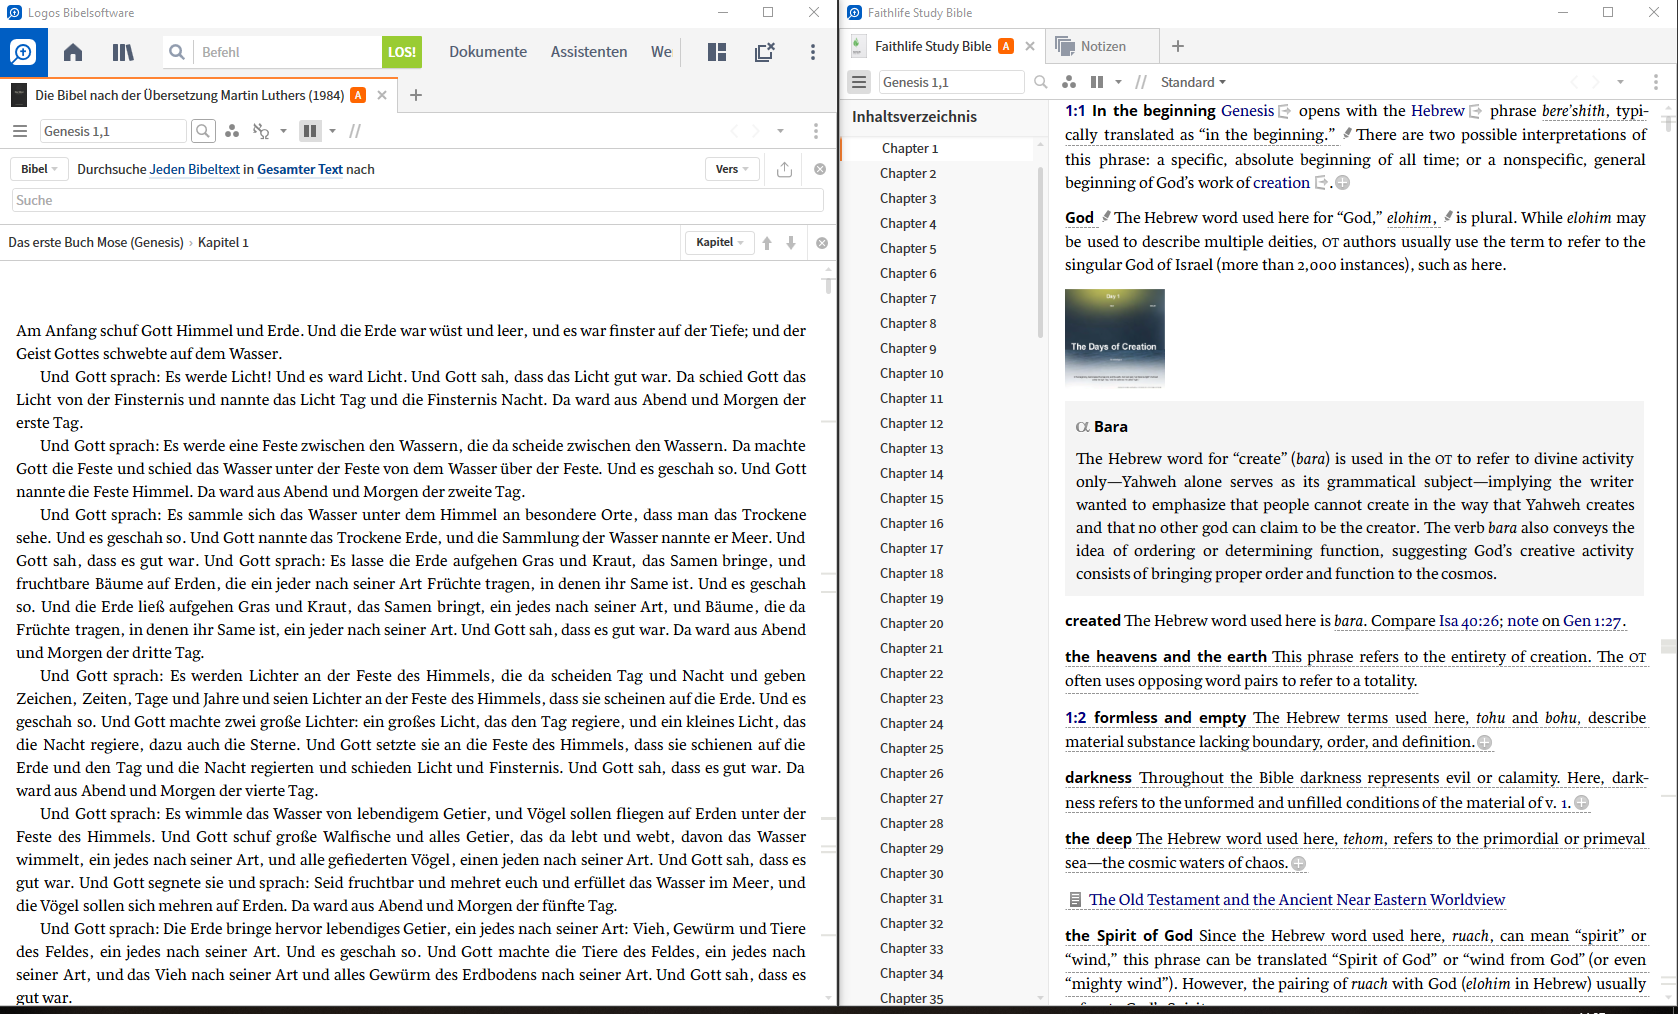Close the locator bar in Luther panel

click(x=822, y=243)
